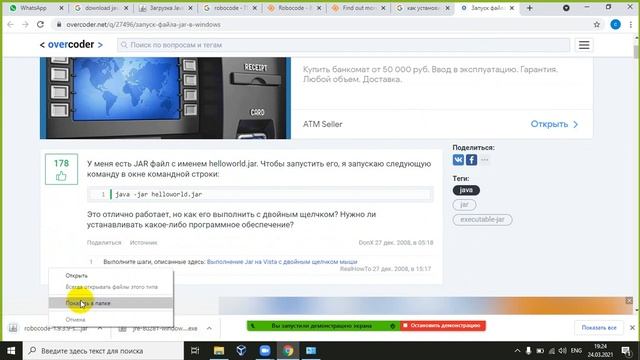Screen dimensions: 640x360
Task: Click 'Показать все' downloads button
Action: (599, 327)
